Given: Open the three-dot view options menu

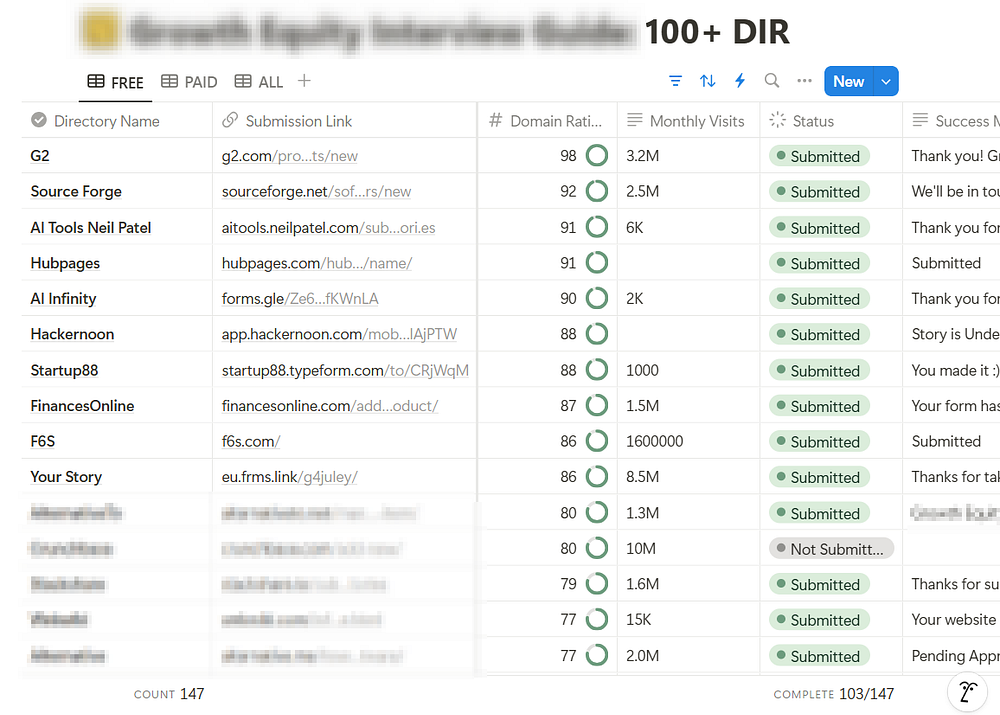Looking at the screenshot, I should tap(804, 80).
